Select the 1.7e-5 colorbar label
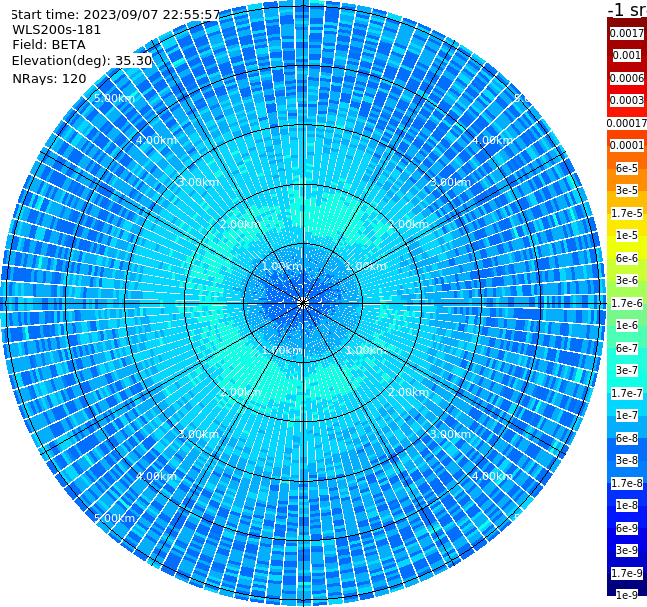The height and width of the screenshot is (607, 647). pos(627,213)
